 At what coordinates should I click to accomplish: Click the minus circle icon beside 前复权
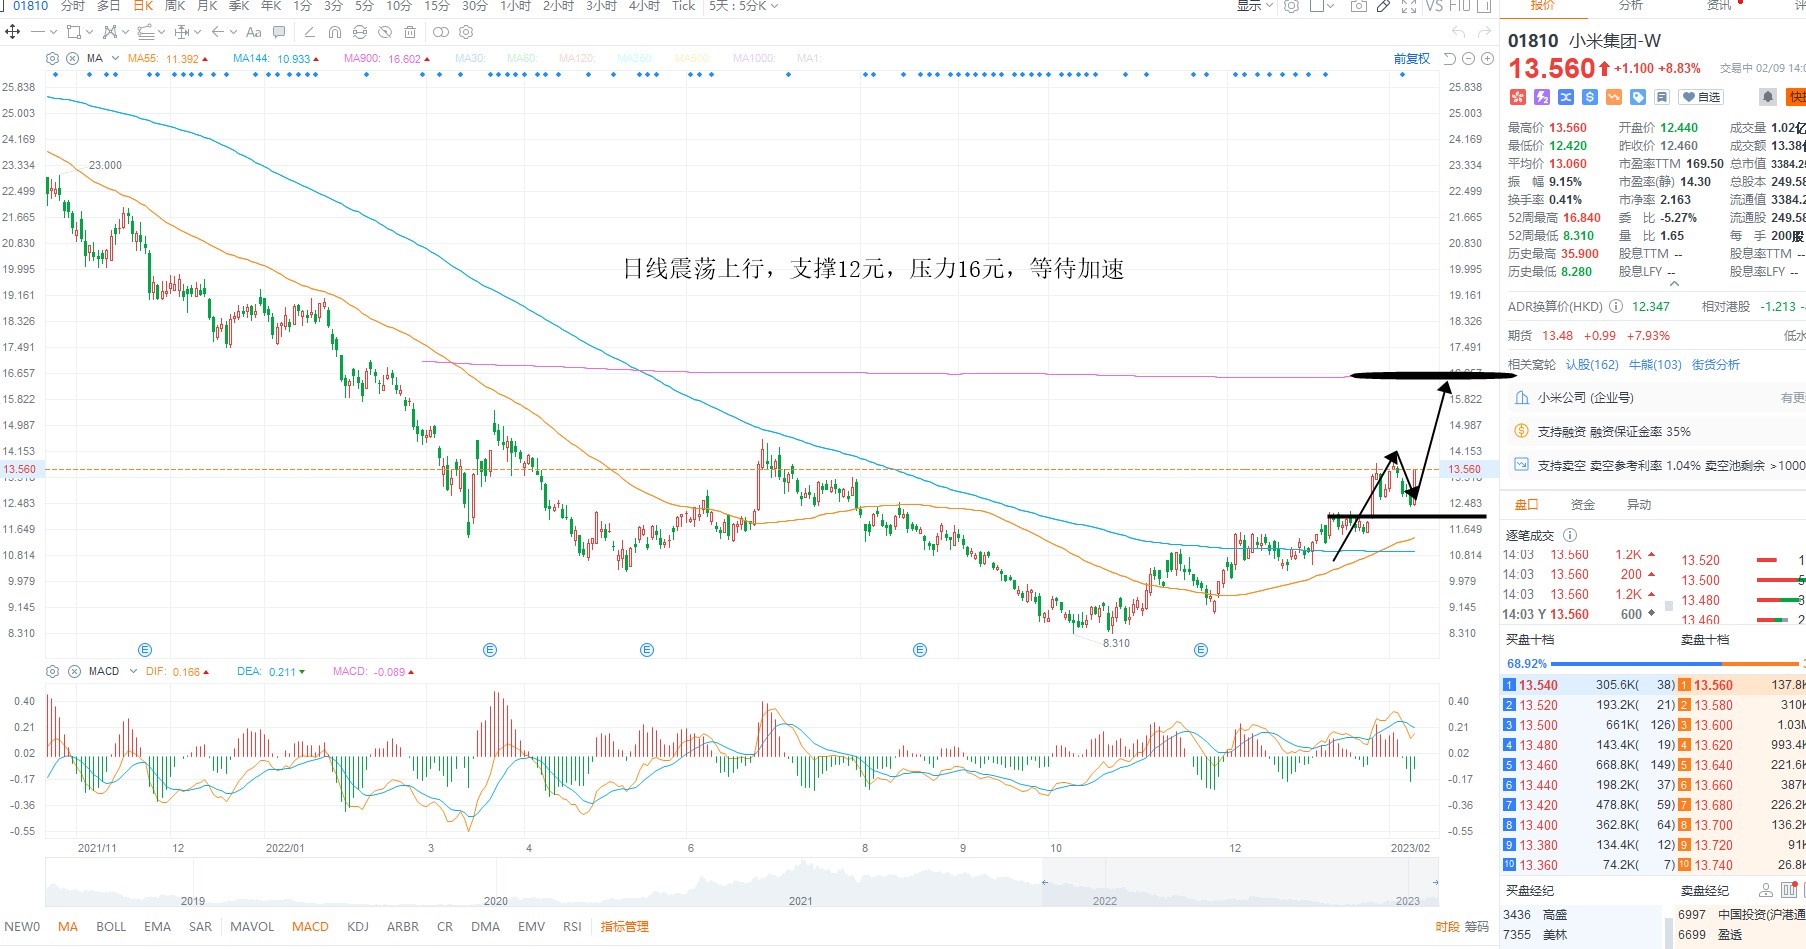[1468, 59]
